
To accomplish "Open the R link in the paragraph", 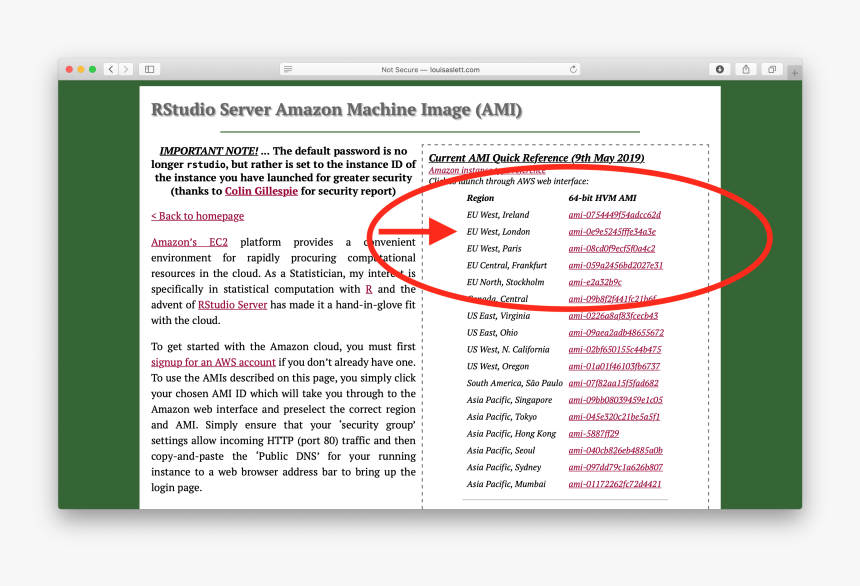I will click(369, 289).
